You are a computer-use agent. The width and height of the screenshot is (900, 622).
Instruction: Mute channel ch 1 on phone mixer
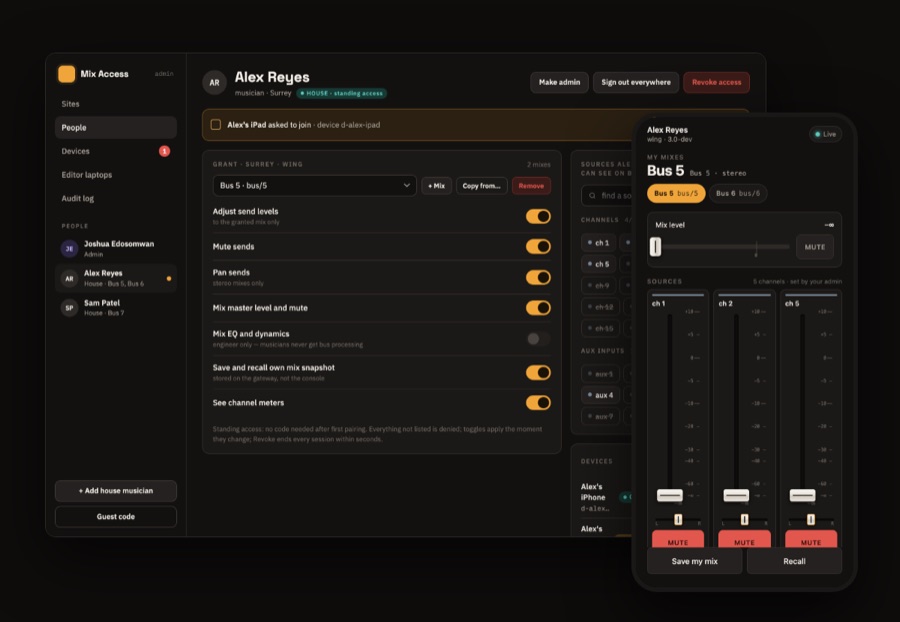678,539
